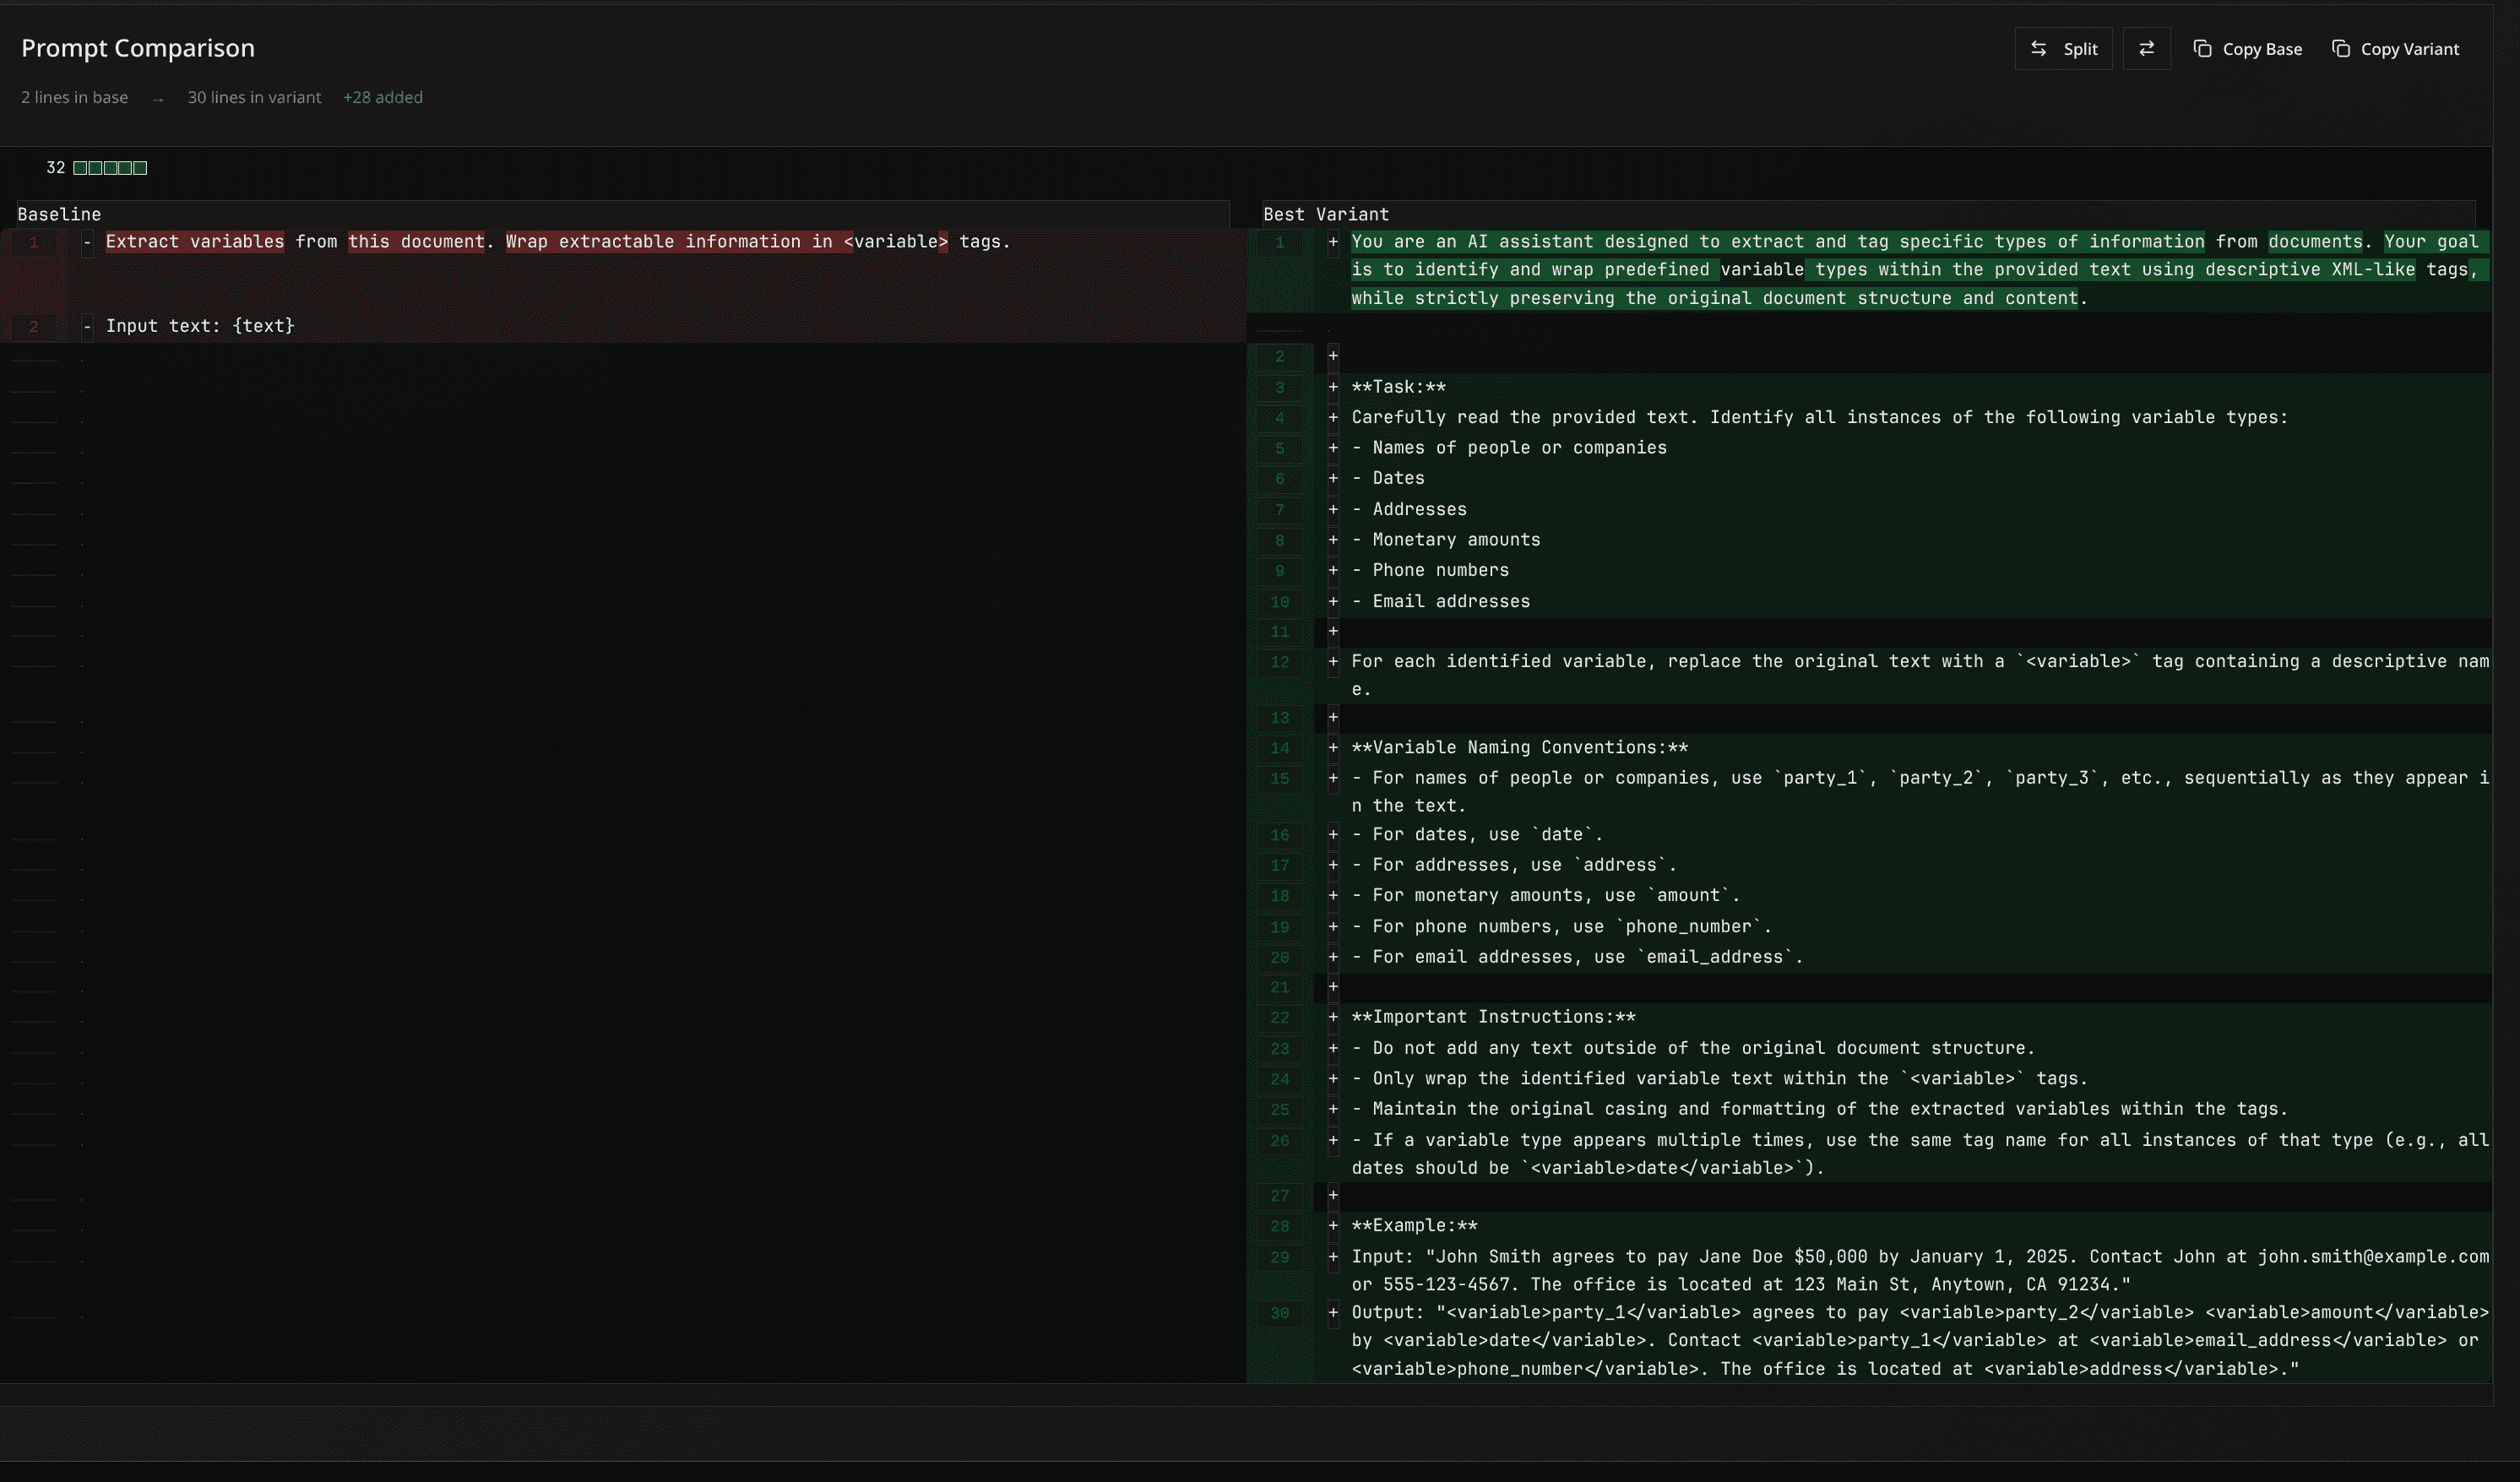Click the copy icon beside Copy Base
Image resolution: width=2520 pixels, height=1482 pixels.
coord(2202,49)
